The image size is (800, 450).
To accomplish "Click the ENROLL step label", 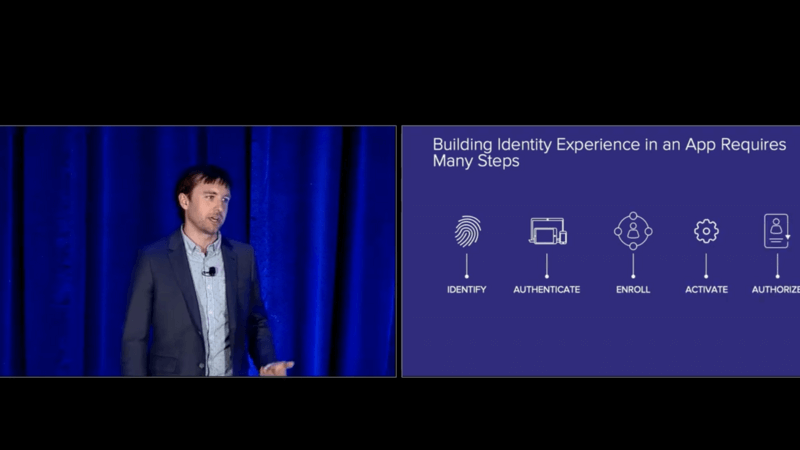I will (633, 290).
